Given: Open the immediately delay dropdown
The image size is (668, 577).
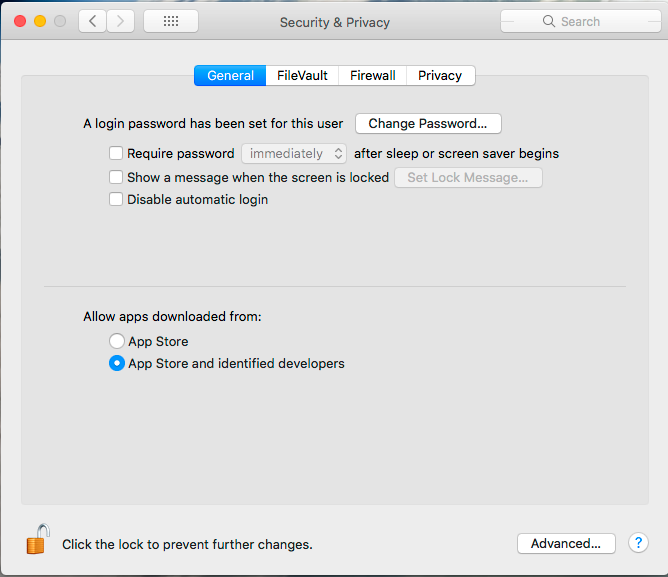Looking at the screenshot, I should point(293,154).
